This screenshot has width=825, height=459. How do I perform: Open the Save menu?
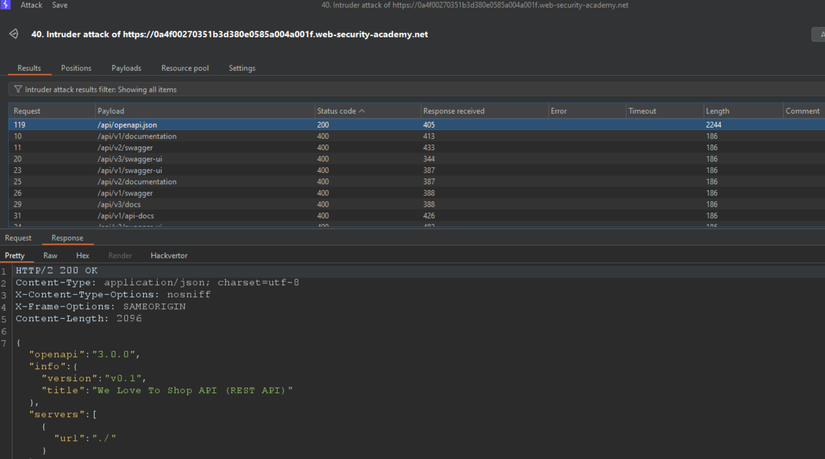(59, 5)
